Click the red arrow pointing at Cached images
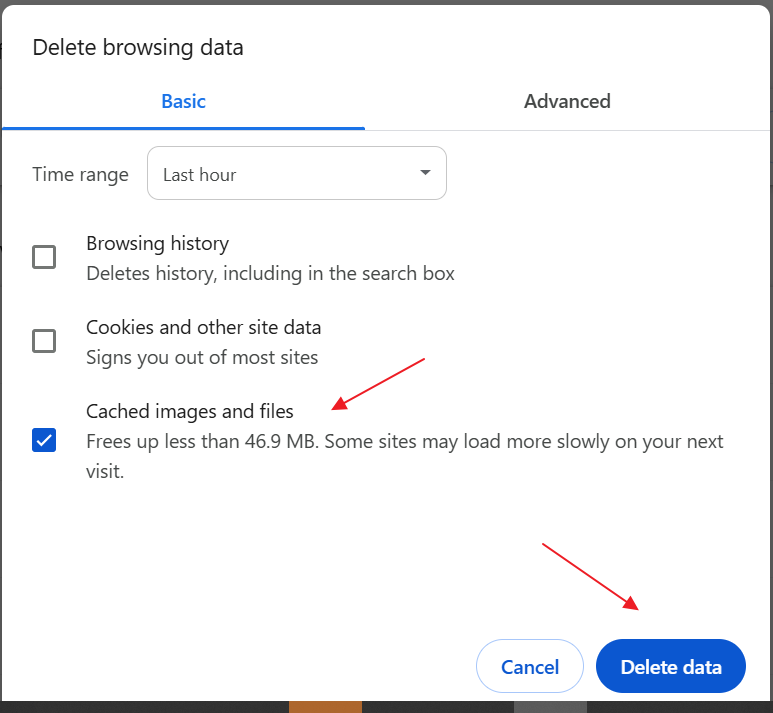The width and height of the screenshot is (773, 713). click(x=380, y=382)
